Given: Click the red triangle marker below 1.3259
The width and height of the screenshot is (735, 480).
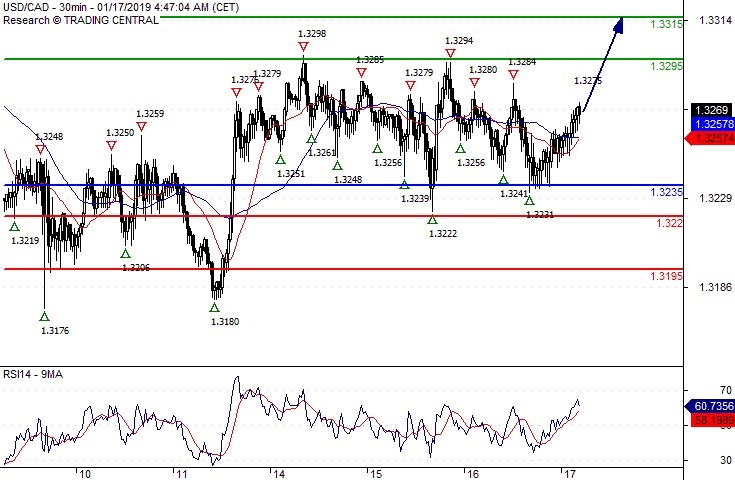Looking at the screenshot, I should [142, 127].
